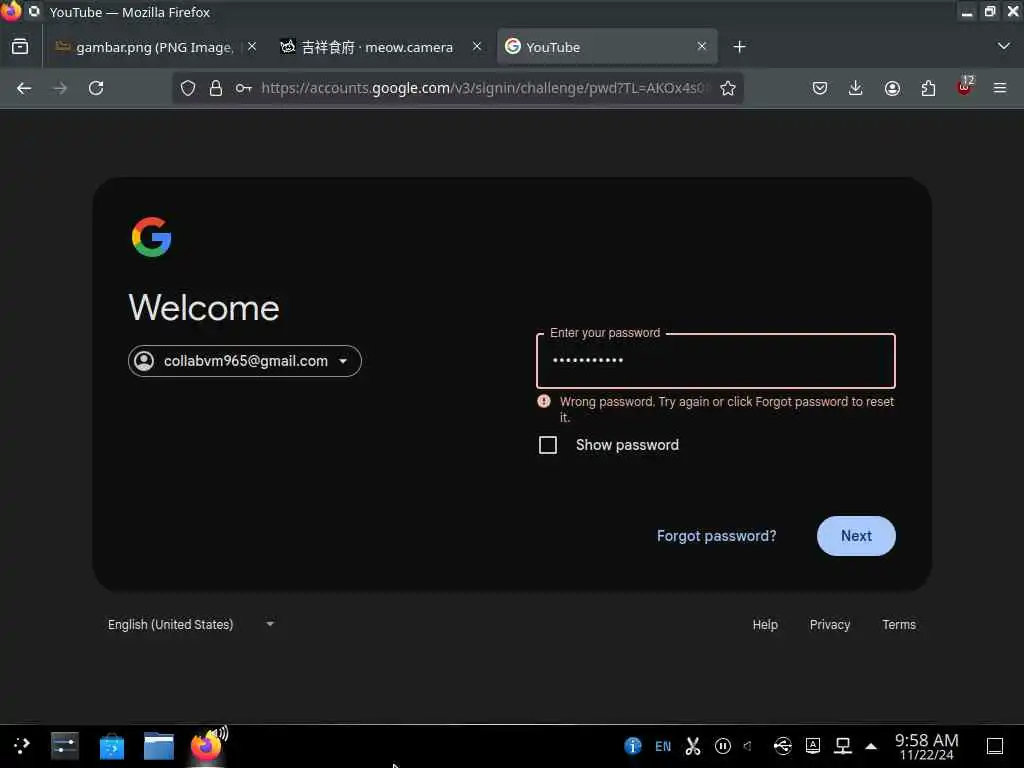The width and height of the screenshot is (1024, 768).
Task: Open the file manager taskbar icon
Action: (x=159, y=746)
